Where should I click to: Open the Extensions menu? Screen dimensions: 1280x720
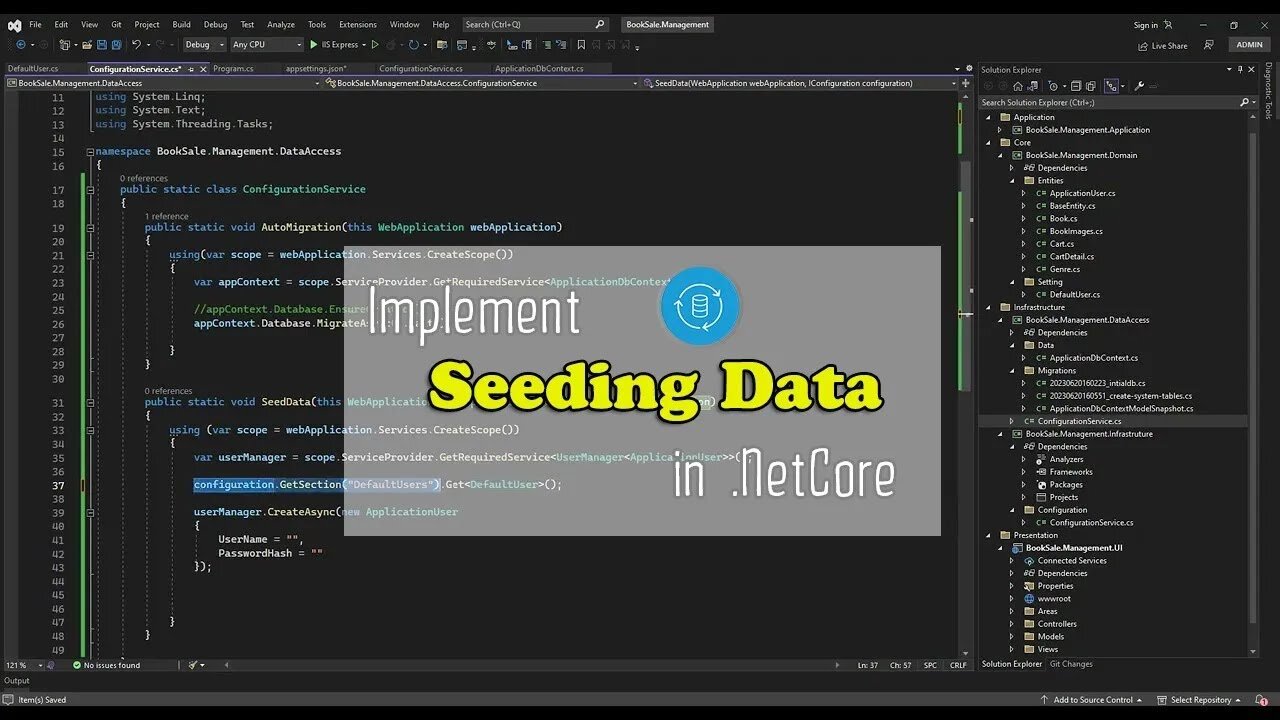358,24
